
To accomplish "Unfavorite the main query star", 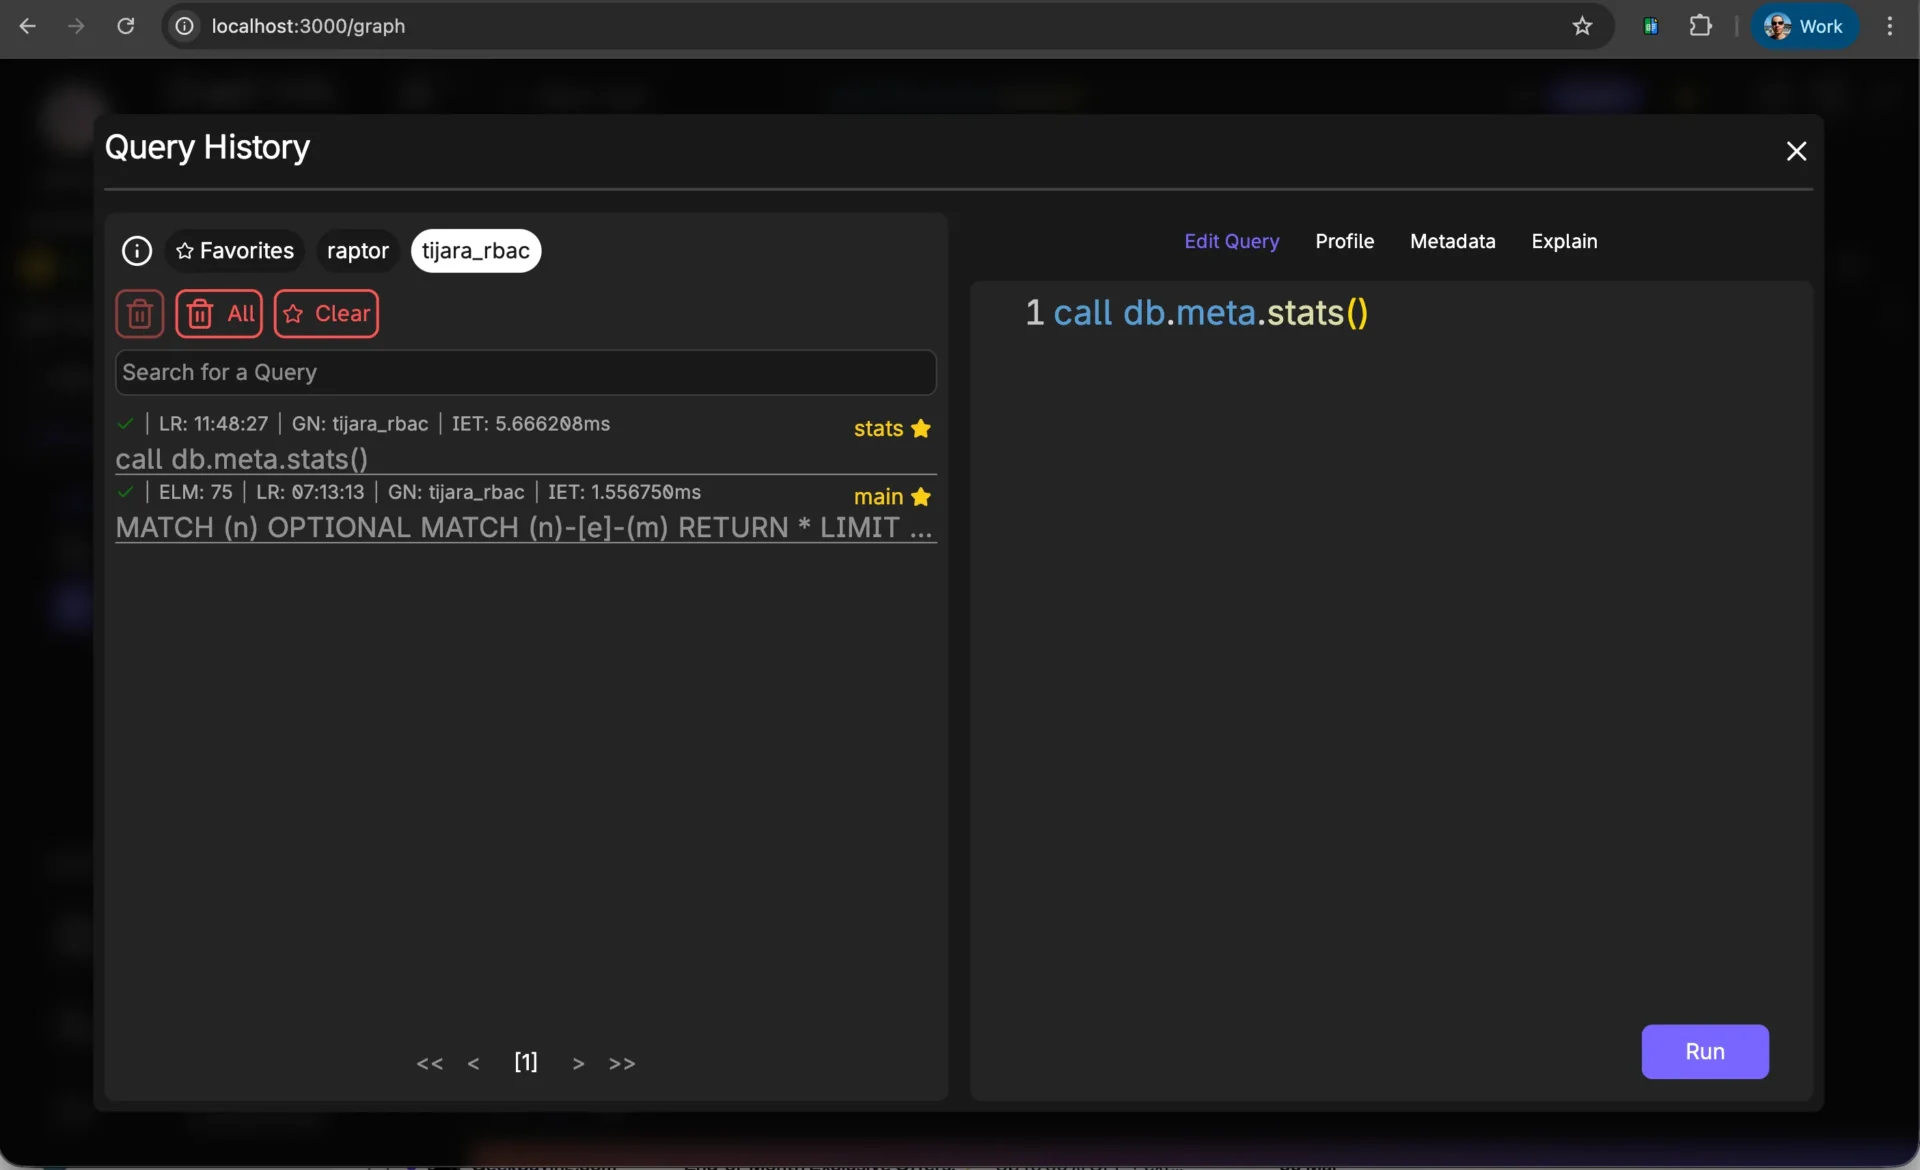I will tap(921, 496).
